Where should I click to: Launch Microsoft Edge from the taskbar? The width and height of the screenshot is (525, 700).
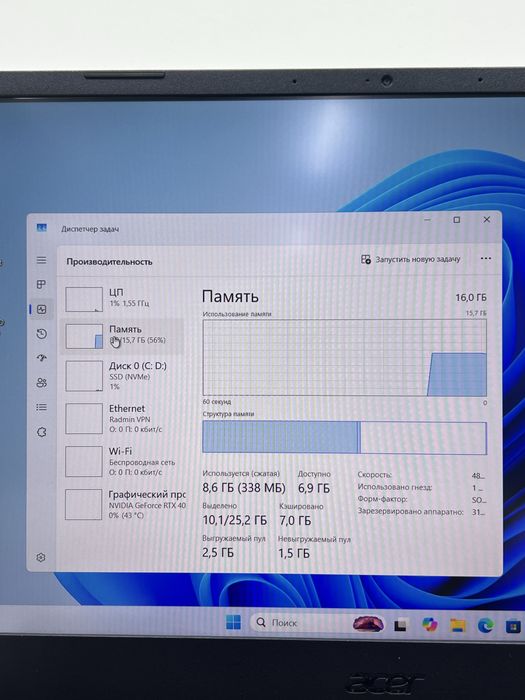(x=486, y=625)
